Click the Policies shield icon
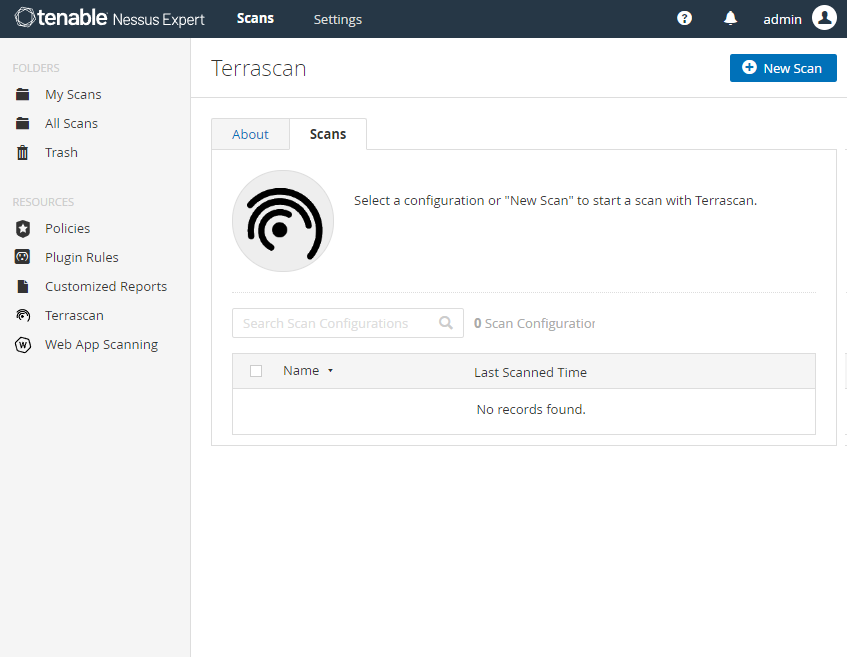This screenshot has width=847, height=657. (x=23, y=229)
